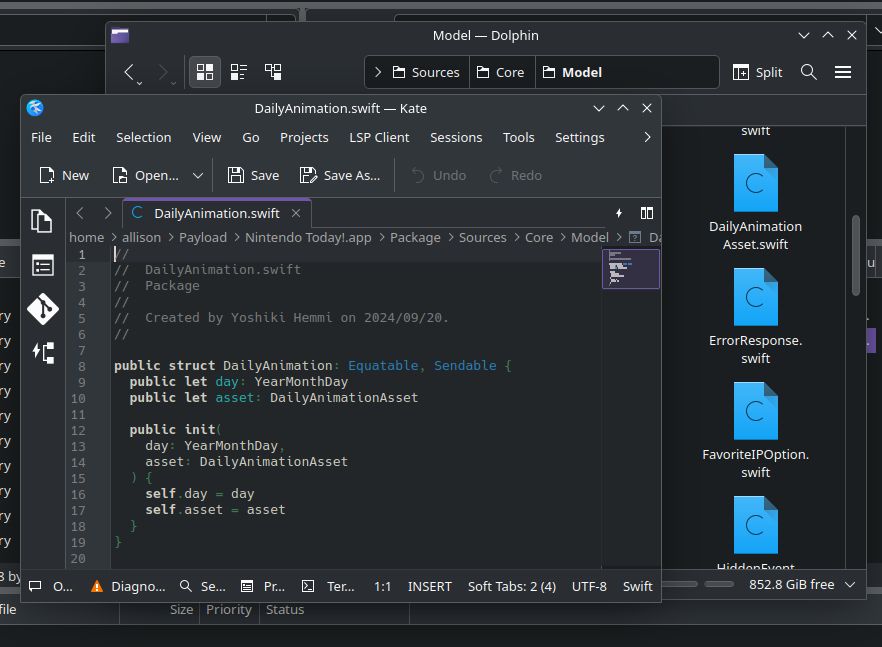Screen dimensions: 882x647
Task: Open the Edit menu in Kate
Action: coord(84,138)
